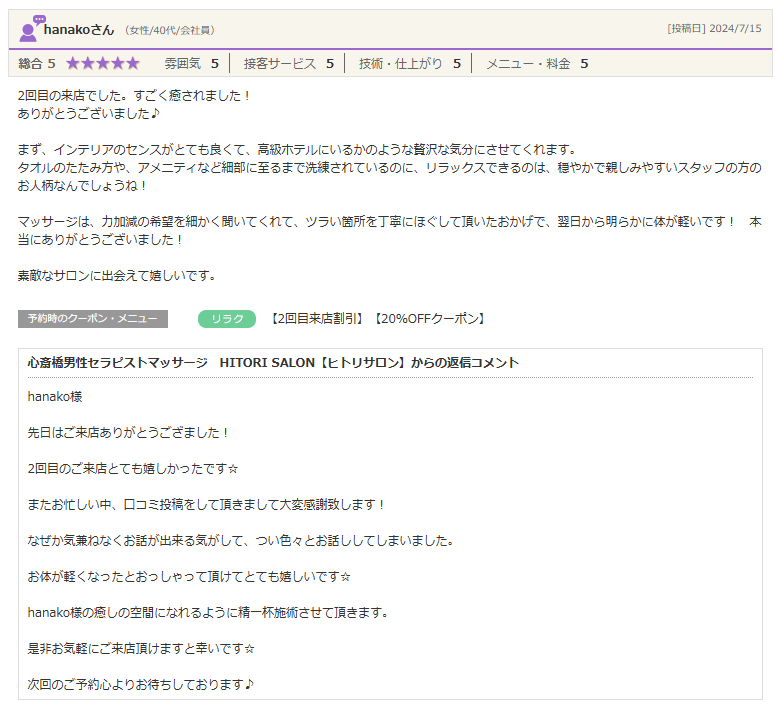Click the line 2回目のご来店とても嬉しかったです☆
This screenshot has height=707, width=775.
(x=133, y=469)
